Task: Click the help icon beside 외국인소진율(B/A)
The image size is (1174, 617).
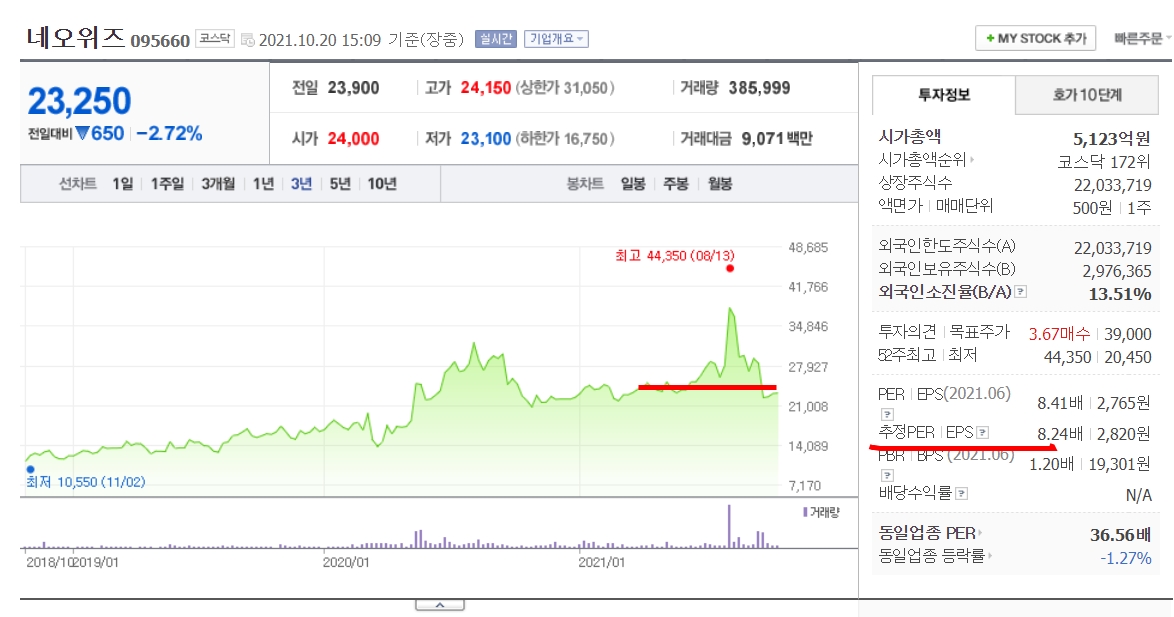Action: [x=1021, y=292]
